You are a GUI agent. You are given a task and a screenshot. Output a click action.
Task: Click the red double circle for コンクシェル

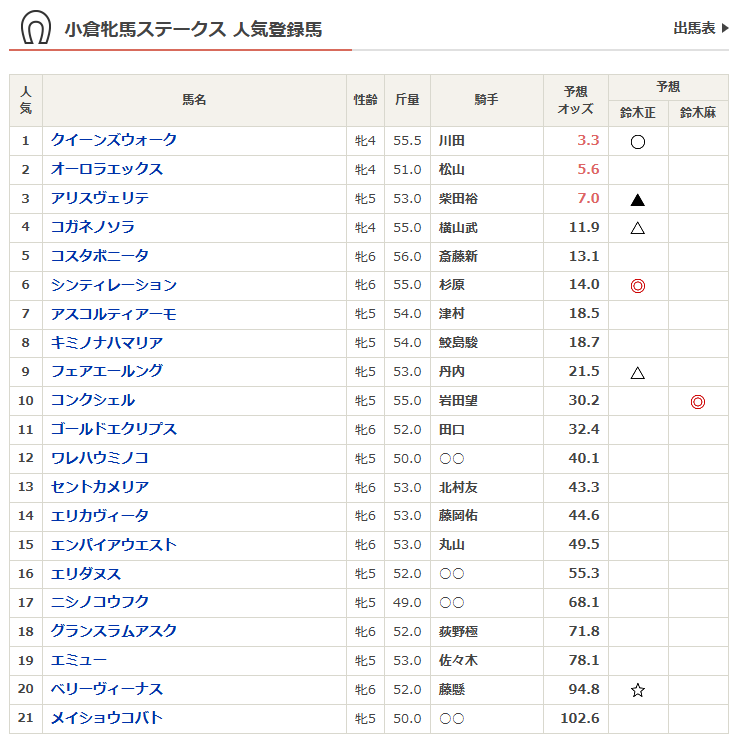[x=698, y=402]
